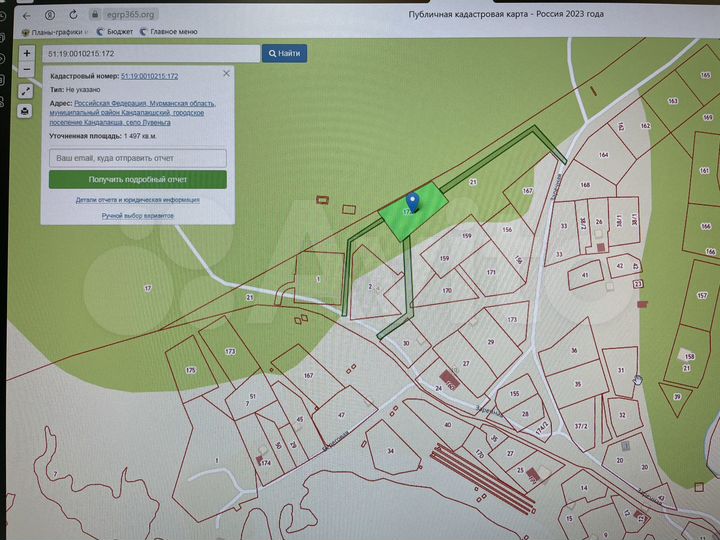
Task: Click the print map icon
Action: (x=26, y=111)
